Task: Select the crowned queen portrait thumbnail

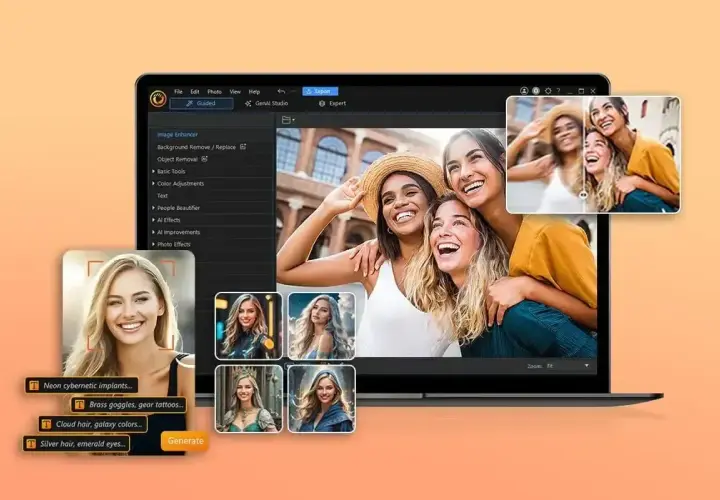Action: pyautogui.click(x=248, y=399)
